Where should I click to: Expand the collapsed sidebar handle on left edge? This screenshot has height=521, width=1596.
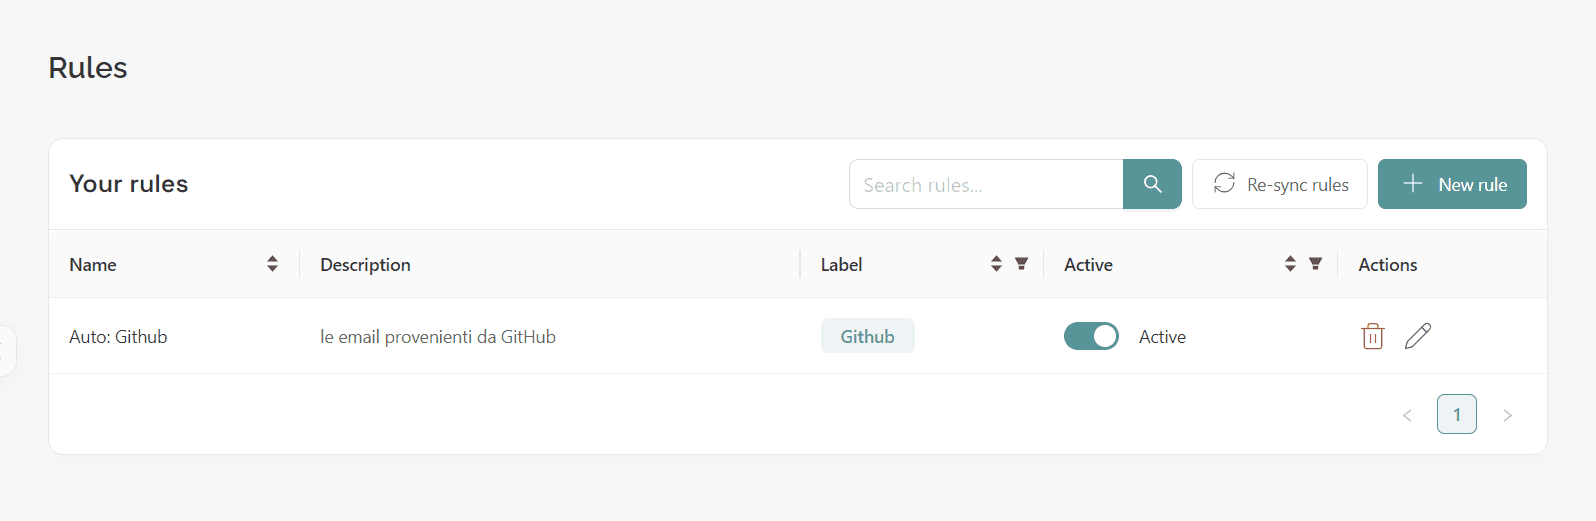click(6, 351)
